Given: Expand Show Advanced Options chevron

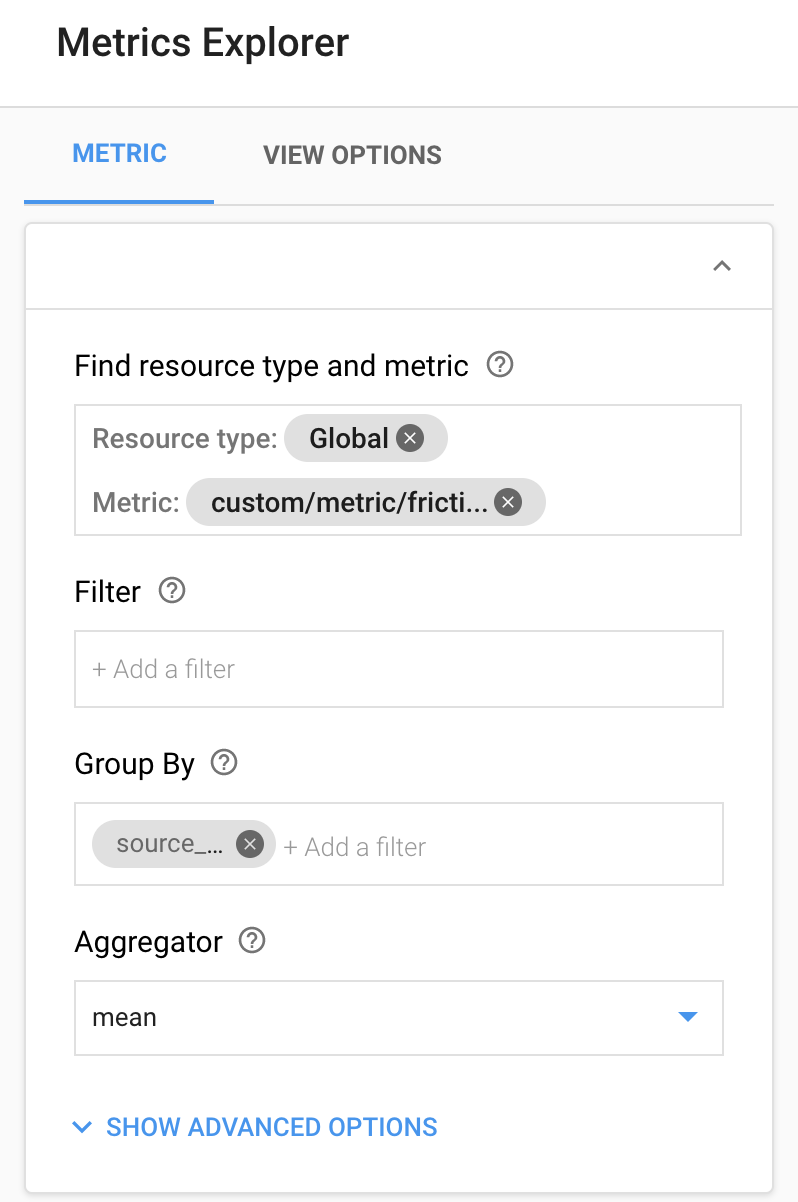Looking at the screenshot, I should pos(82,1127).
